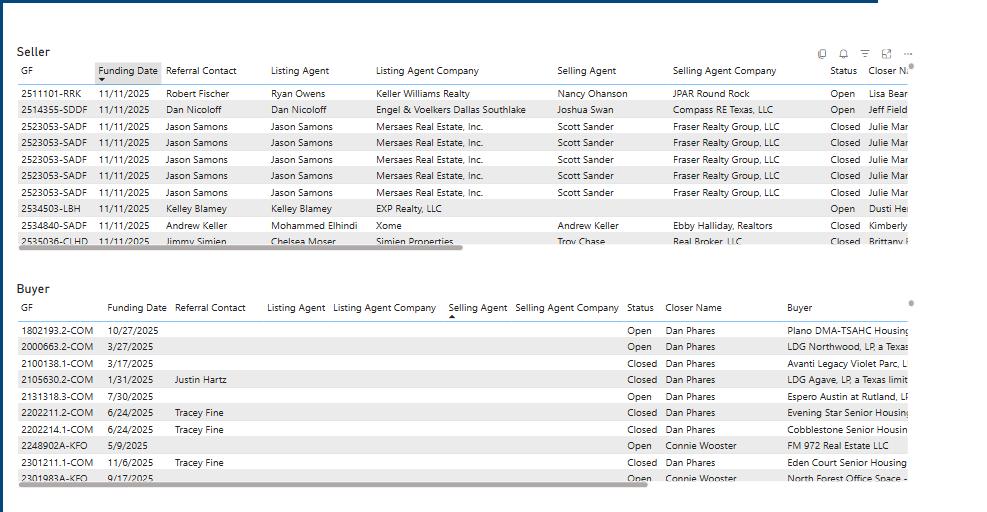Select funding date 10/27/2025
The height and width of the screenshot is (512, 987).
133,331
